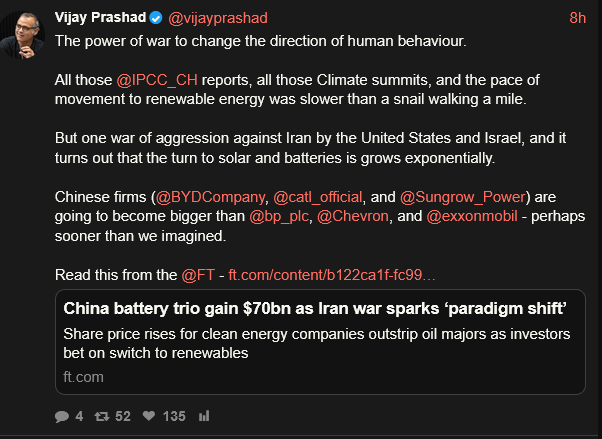Like the post with heart icon
This screenshot has height=439, width=602.
[x=148, y=415]
